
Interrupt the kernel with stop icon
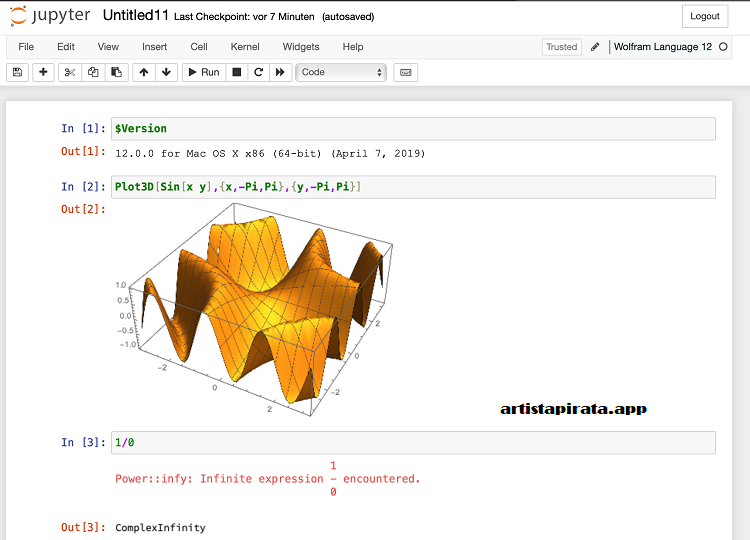pyautogui.click(x=236, y=72)
